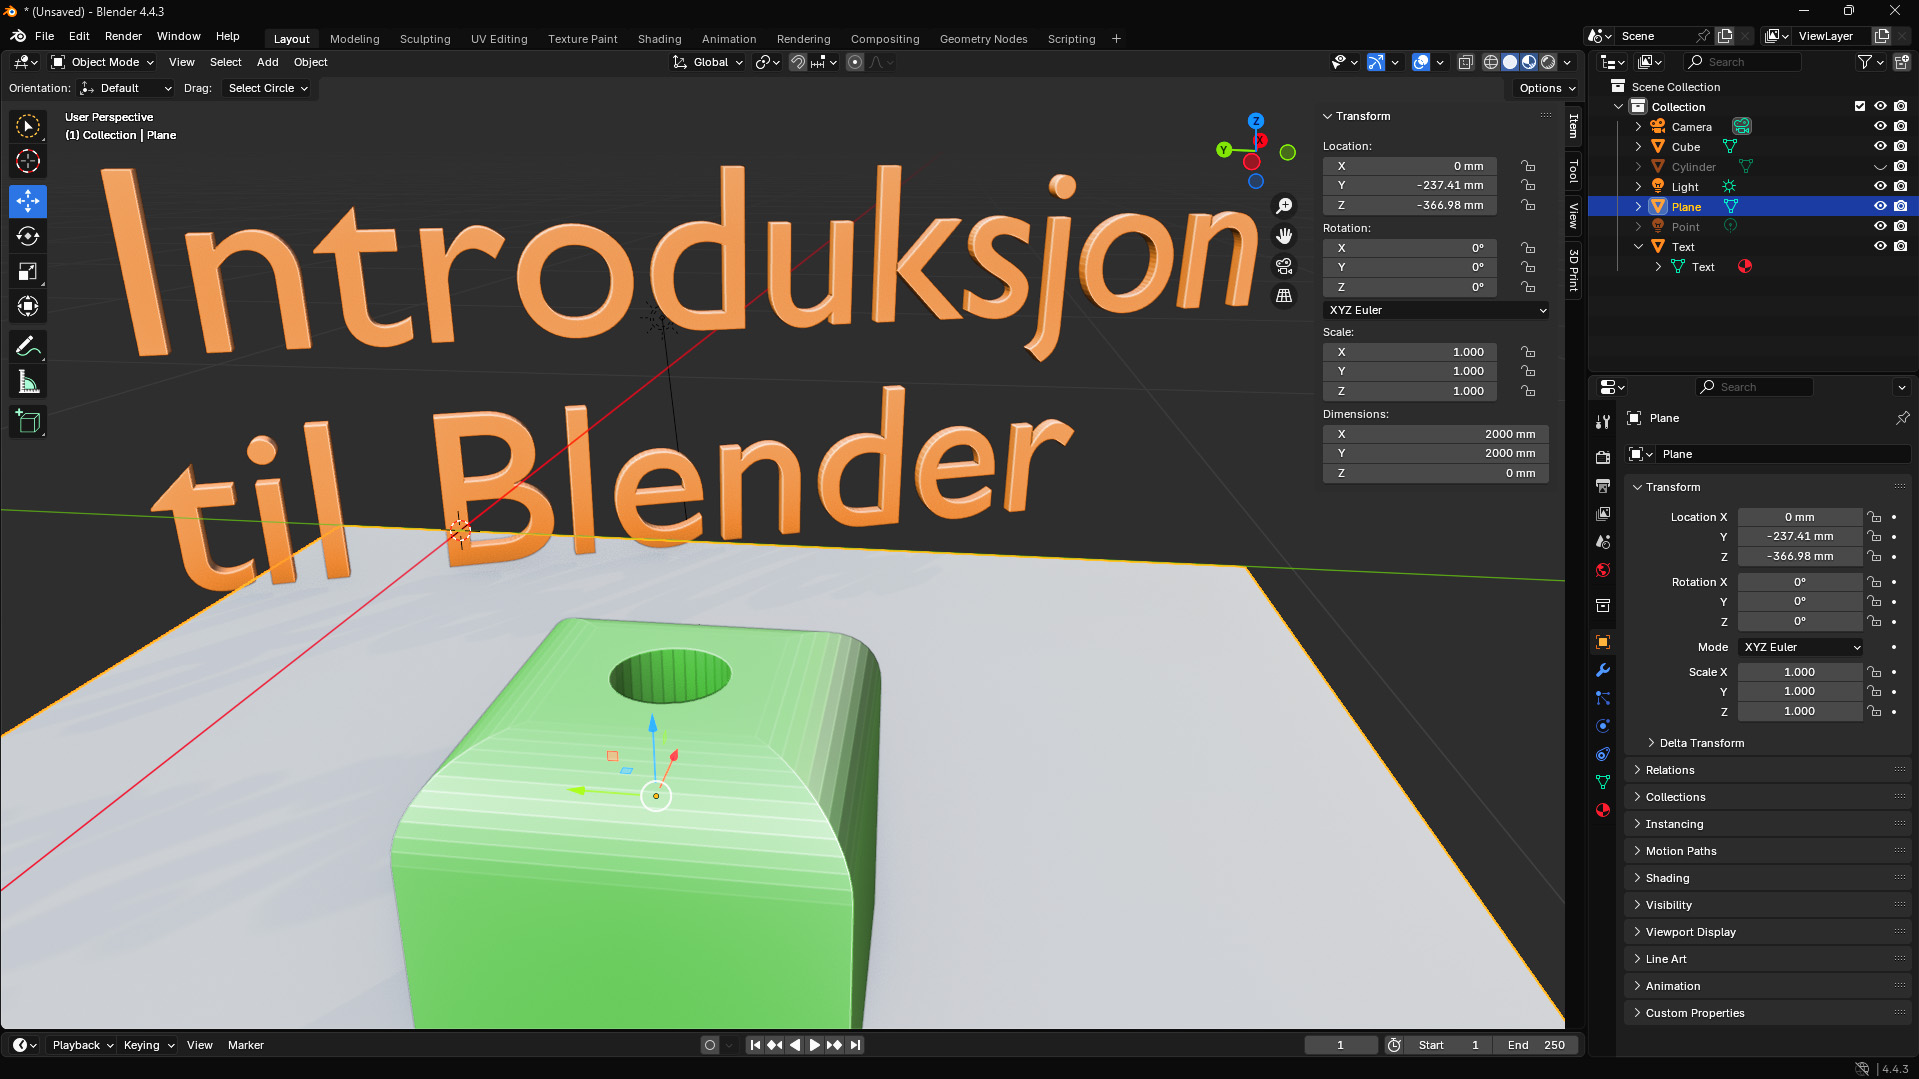Open the Tool properties tab icon
The image size is (1919, 1079).
click(1603, 422)
